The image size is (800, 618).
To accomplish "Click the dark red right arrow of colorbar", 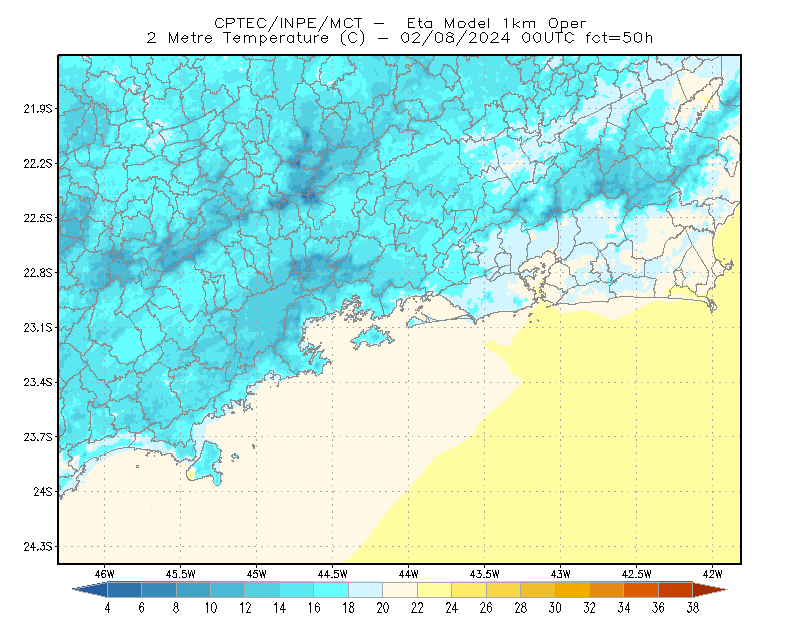I will click(x=710, y=590).
